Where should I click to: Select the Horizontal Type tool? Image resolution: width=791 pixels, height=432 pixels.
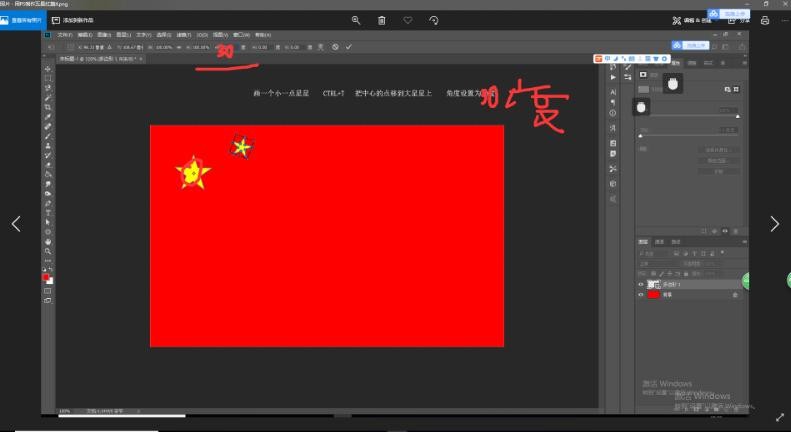[48, 212]
